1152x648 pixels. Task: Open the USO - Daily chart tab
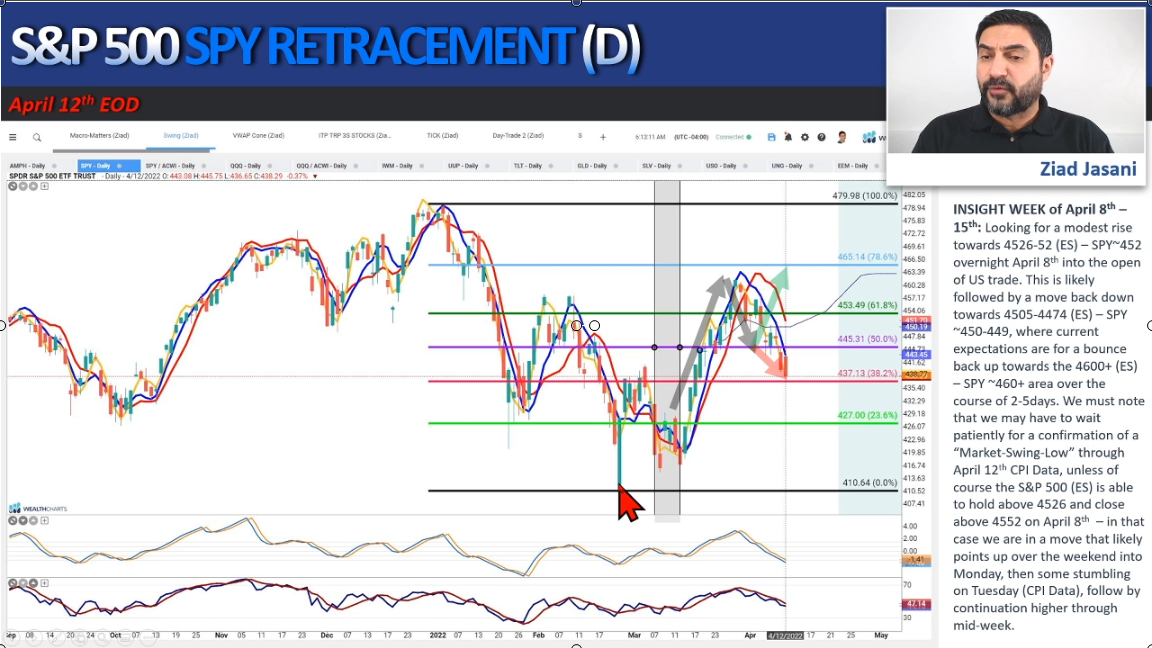pyautogui.click(x=721, y=166)
